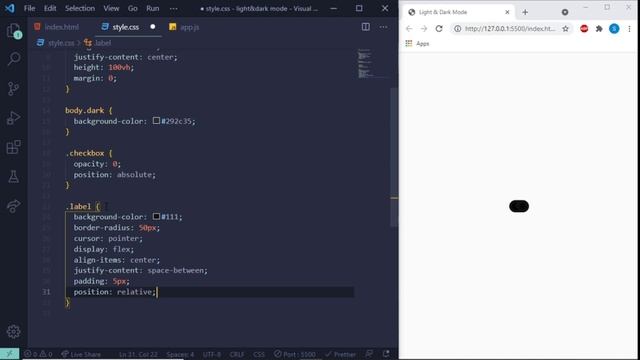
Task: Open the Run menu
Action: [153, 8]
